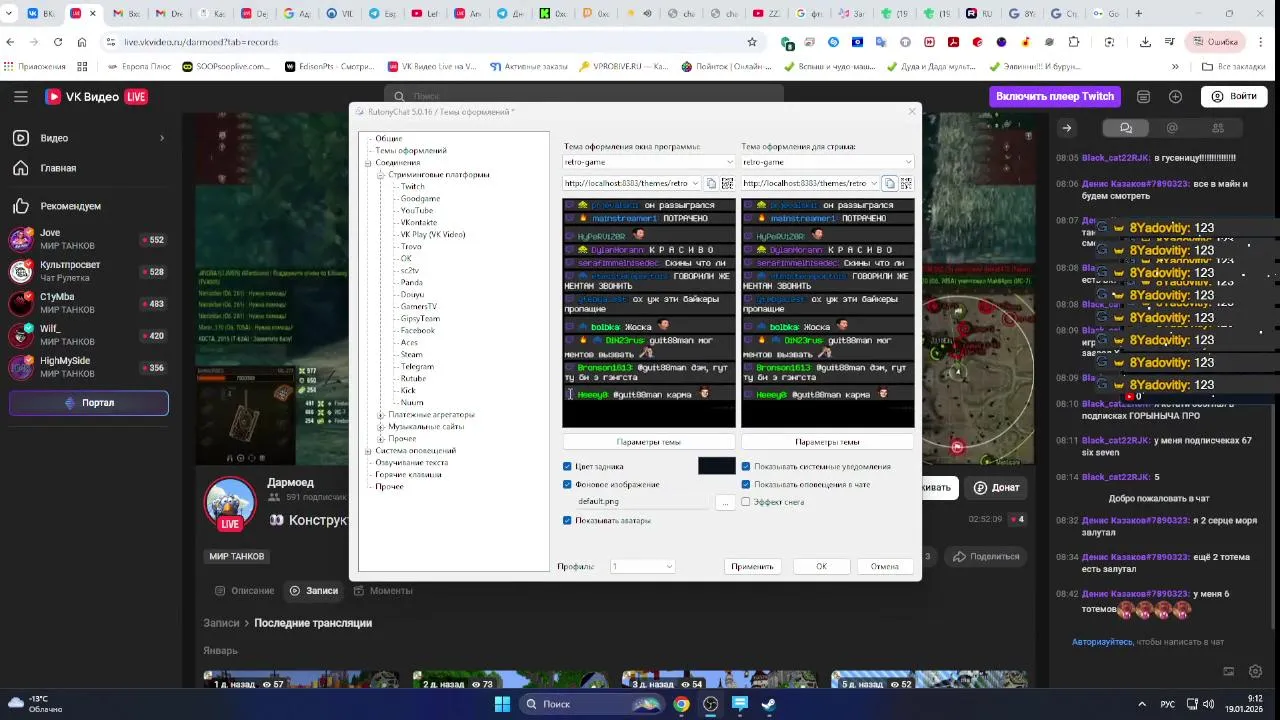Reload the page in the browser

(58, 42)
